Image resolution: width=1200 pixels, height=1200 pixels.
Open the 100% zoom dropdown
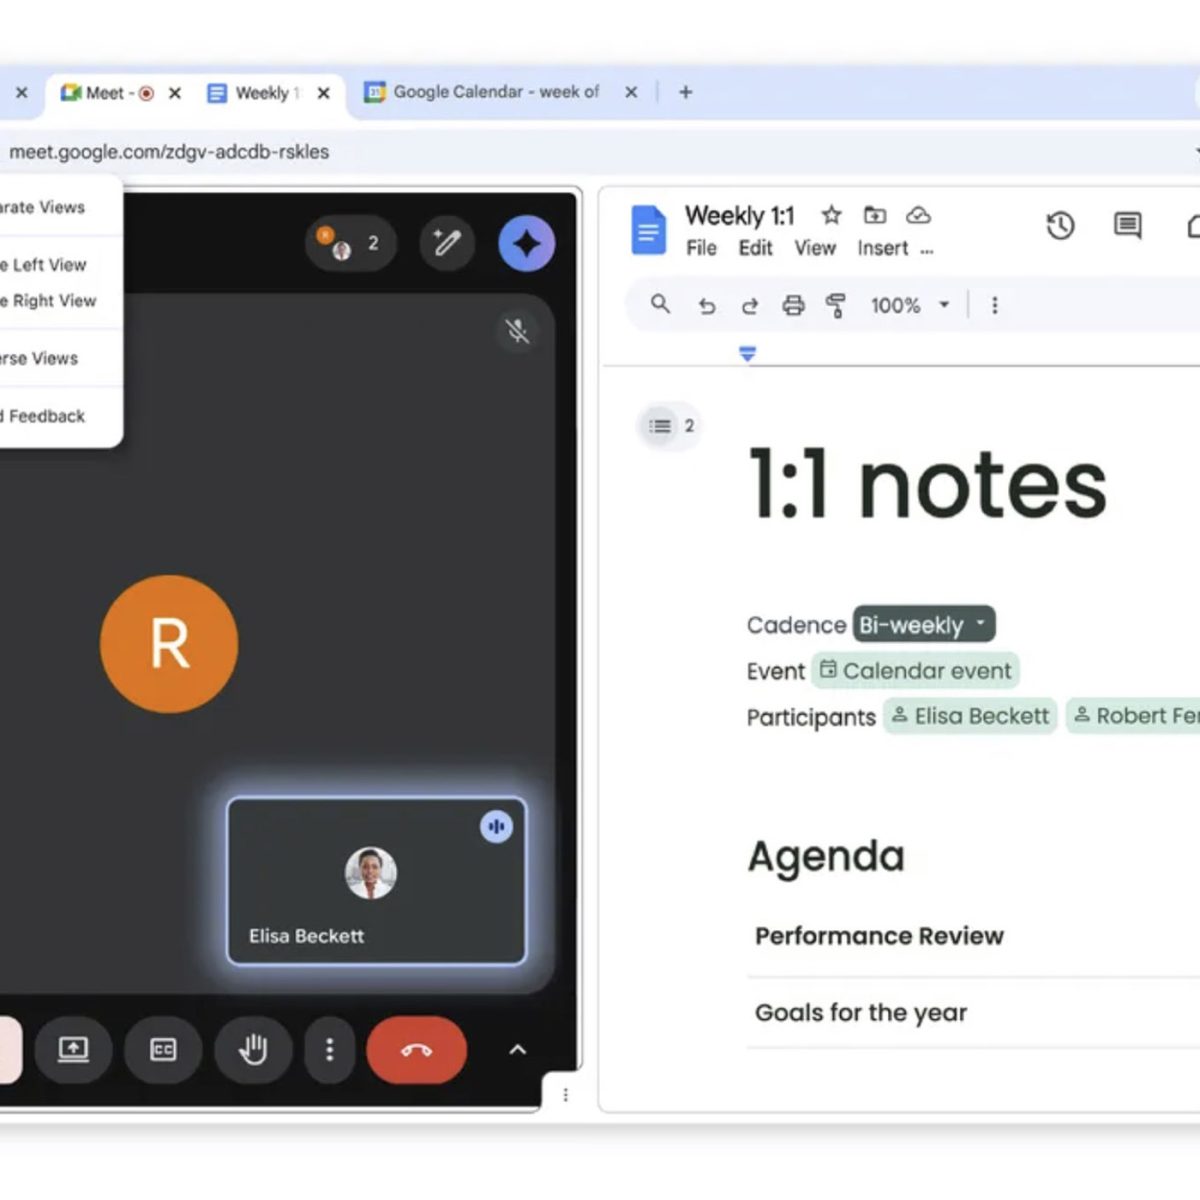pos(909,305)
